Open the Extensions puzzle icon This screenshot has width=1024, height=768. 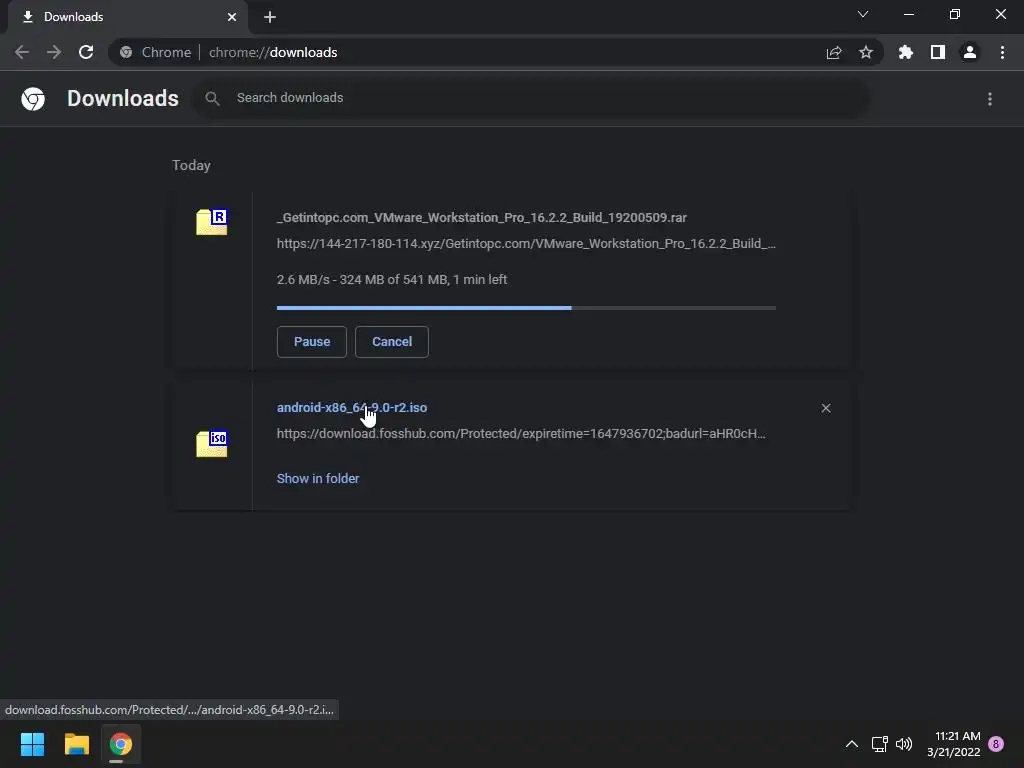point(906,52)
